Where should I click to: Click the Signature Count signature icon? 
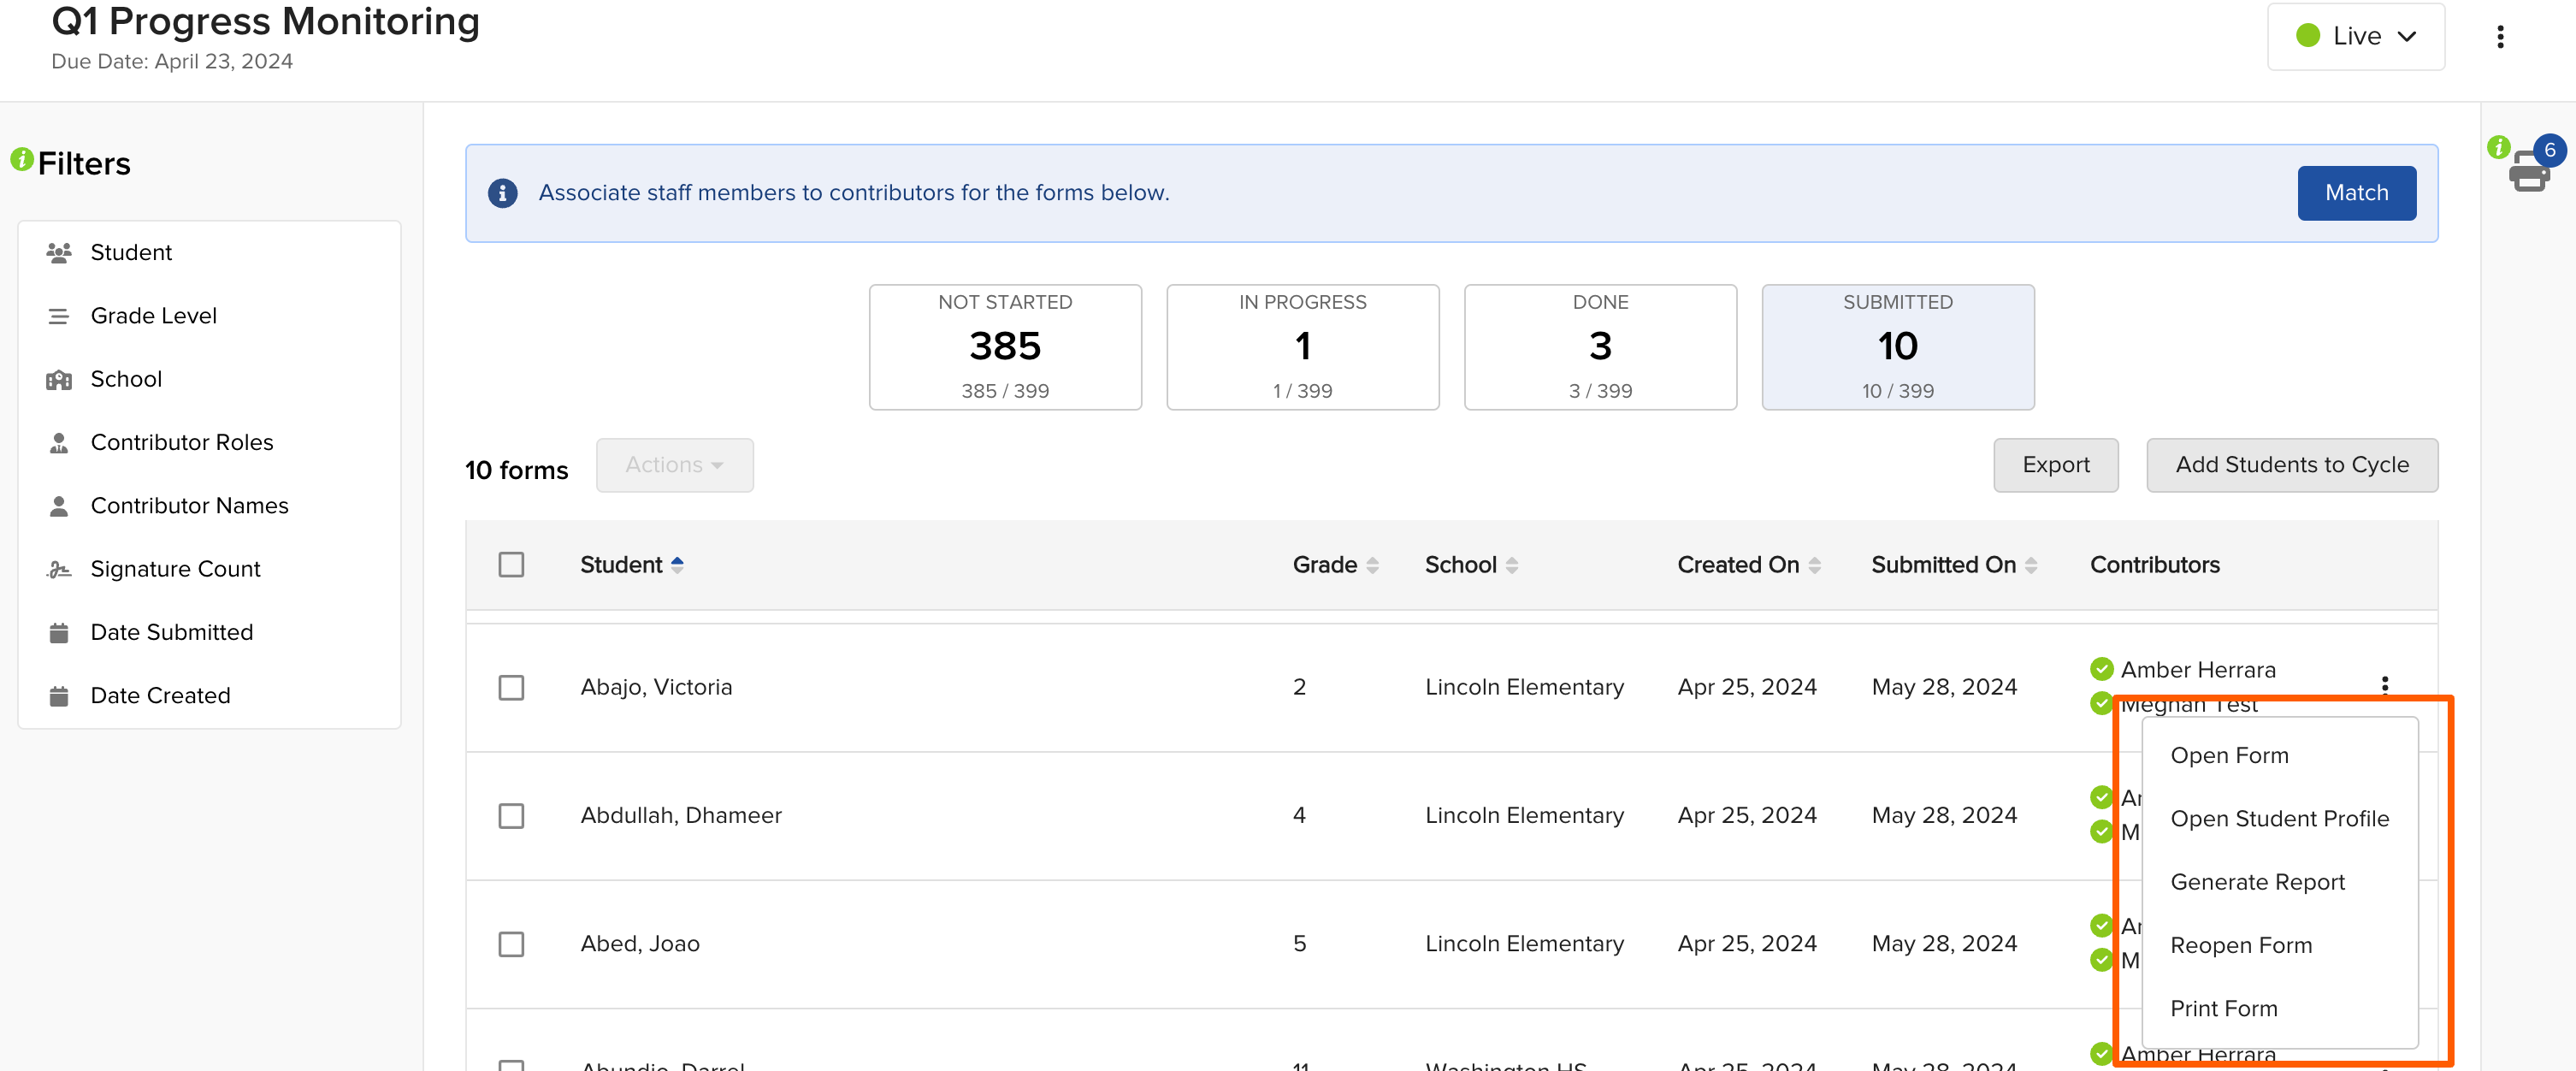[59, 570]
